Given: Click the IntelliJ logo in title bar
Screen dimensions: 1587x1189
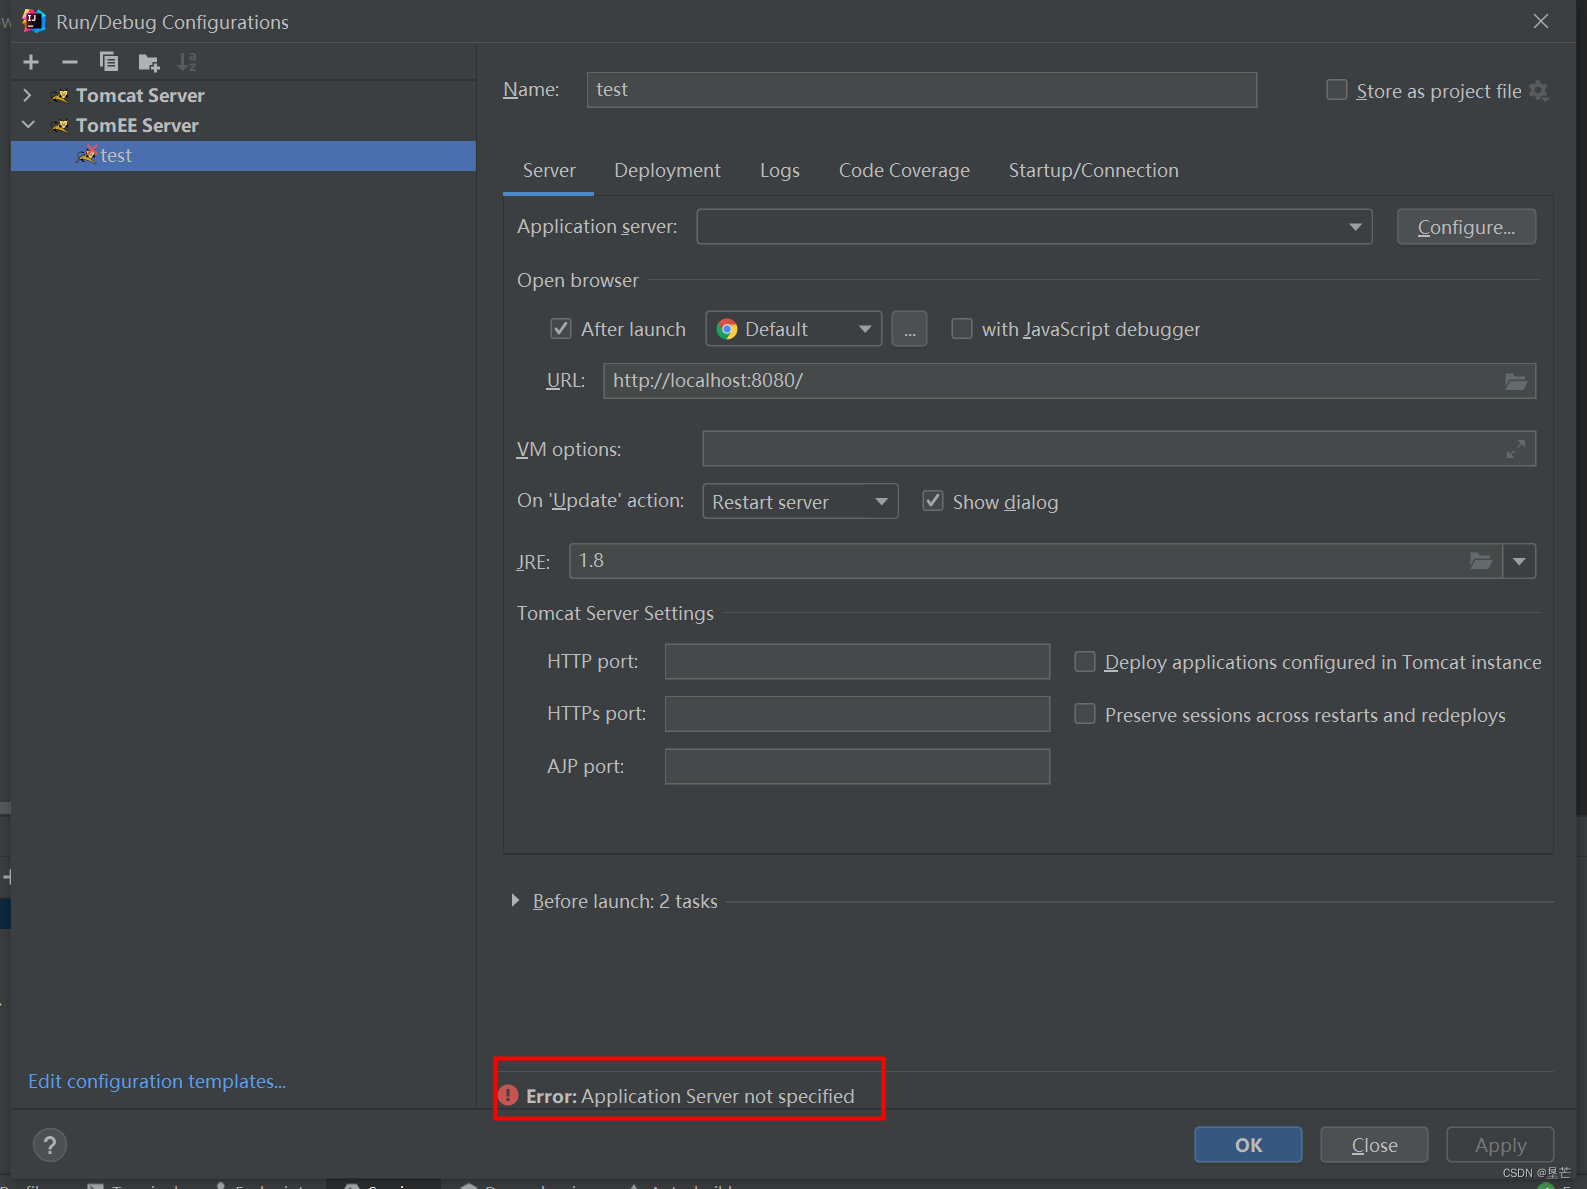Looking at the screenshot, I should click(34, 21).
